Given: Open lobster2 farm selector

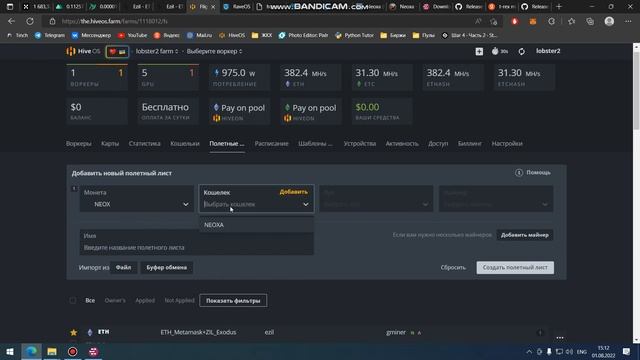Looking at the screenshot, I should [x=157, y=51].
